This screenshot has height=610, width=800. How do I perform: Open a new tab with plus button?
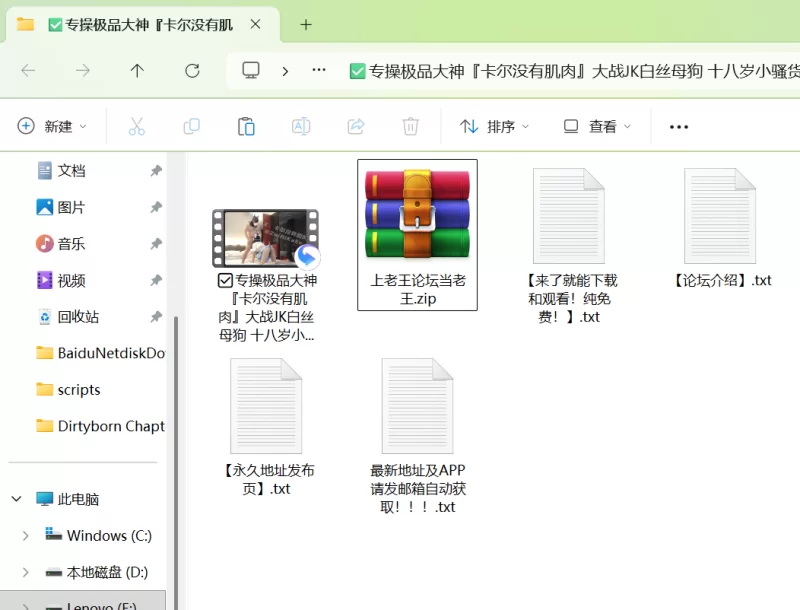tap(306, 24)
